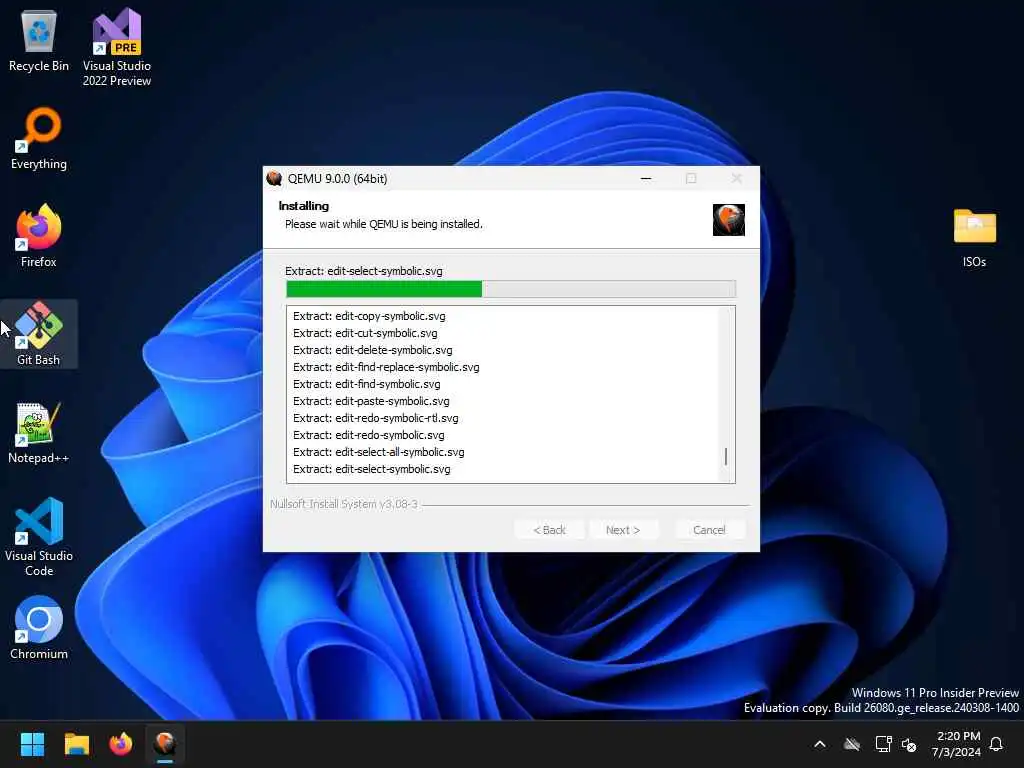
Task: Select 'Extract: edit-find-replace-symbolic.svg' log line
Action: pos(386,367)
